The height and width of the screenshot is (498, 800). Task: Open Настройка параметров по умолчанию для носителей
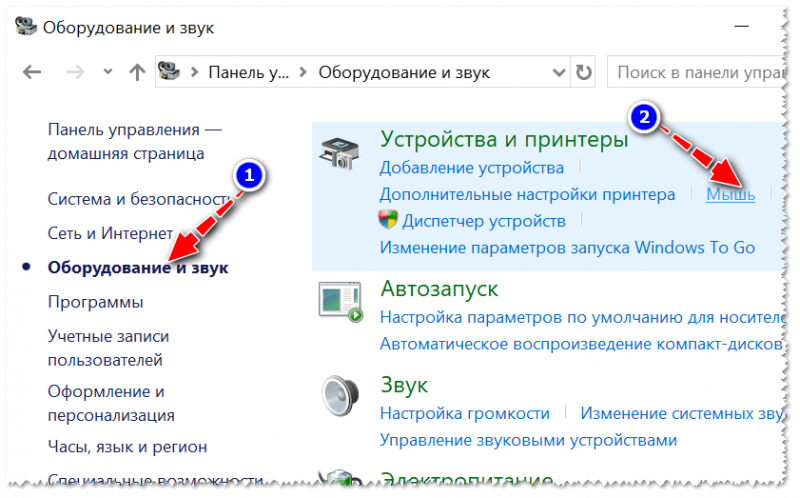click(x=582, y=317)
